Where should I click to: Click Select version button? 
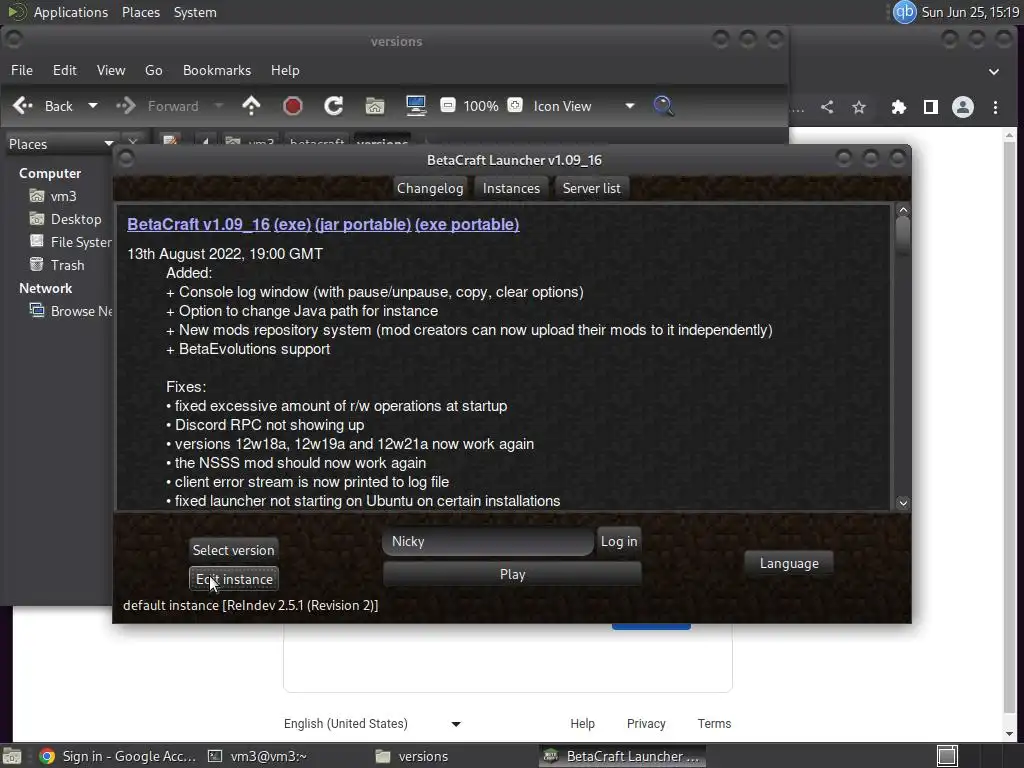[x=233, y=550]
